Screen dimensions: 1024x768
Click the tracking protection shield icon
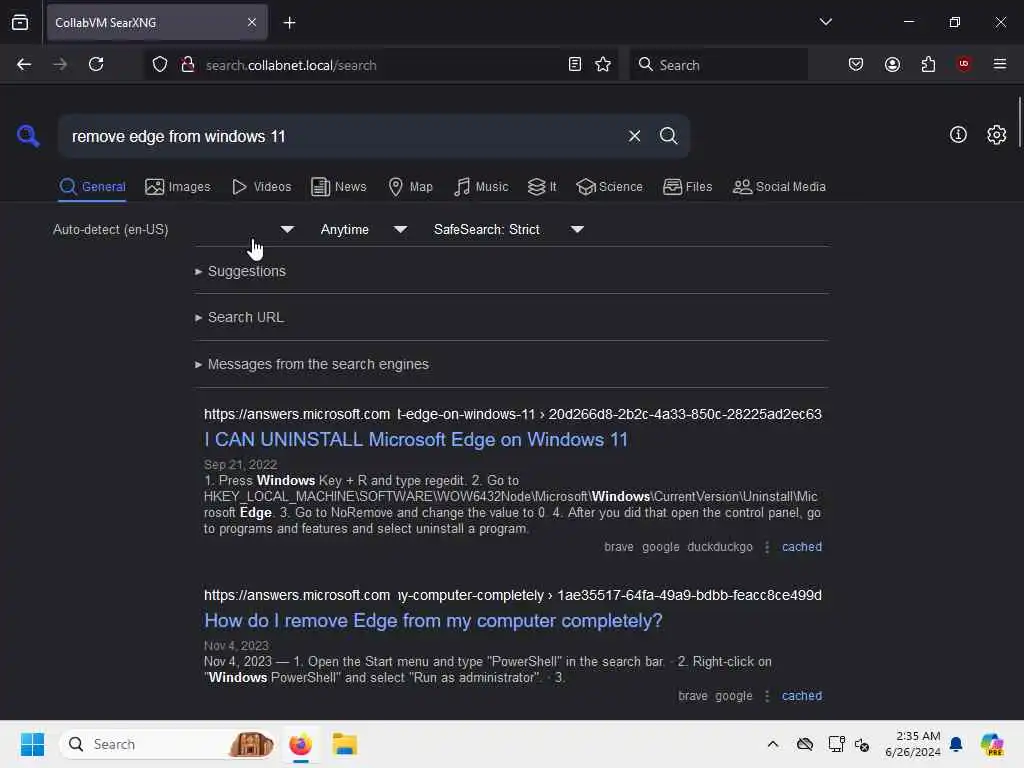[x=160, y=65]
